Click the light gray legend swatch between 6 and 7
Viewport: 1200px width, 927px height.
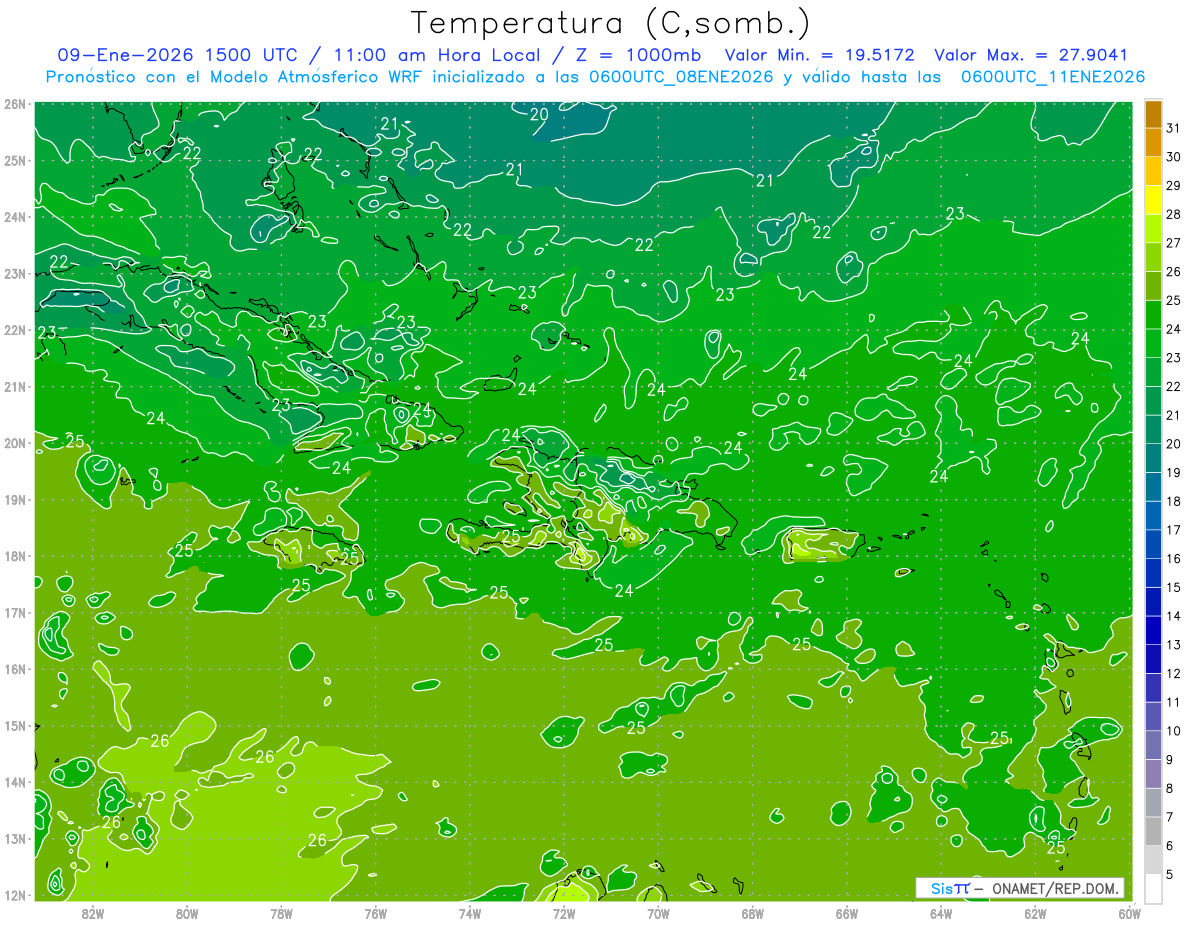(x=1153, y=831)
